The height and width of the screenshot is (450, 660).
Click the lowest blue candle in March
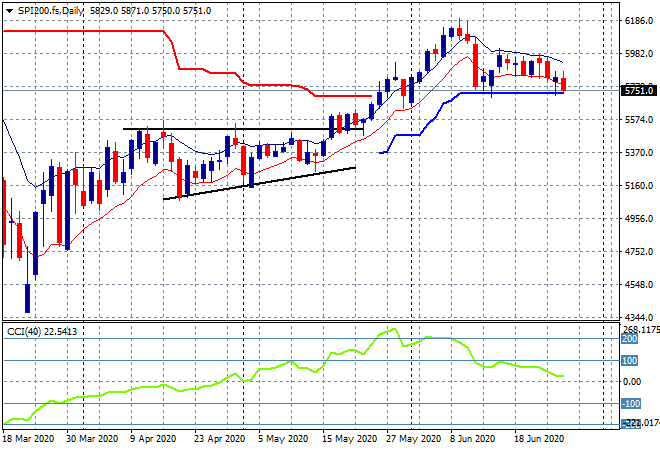tap(27, 298)
